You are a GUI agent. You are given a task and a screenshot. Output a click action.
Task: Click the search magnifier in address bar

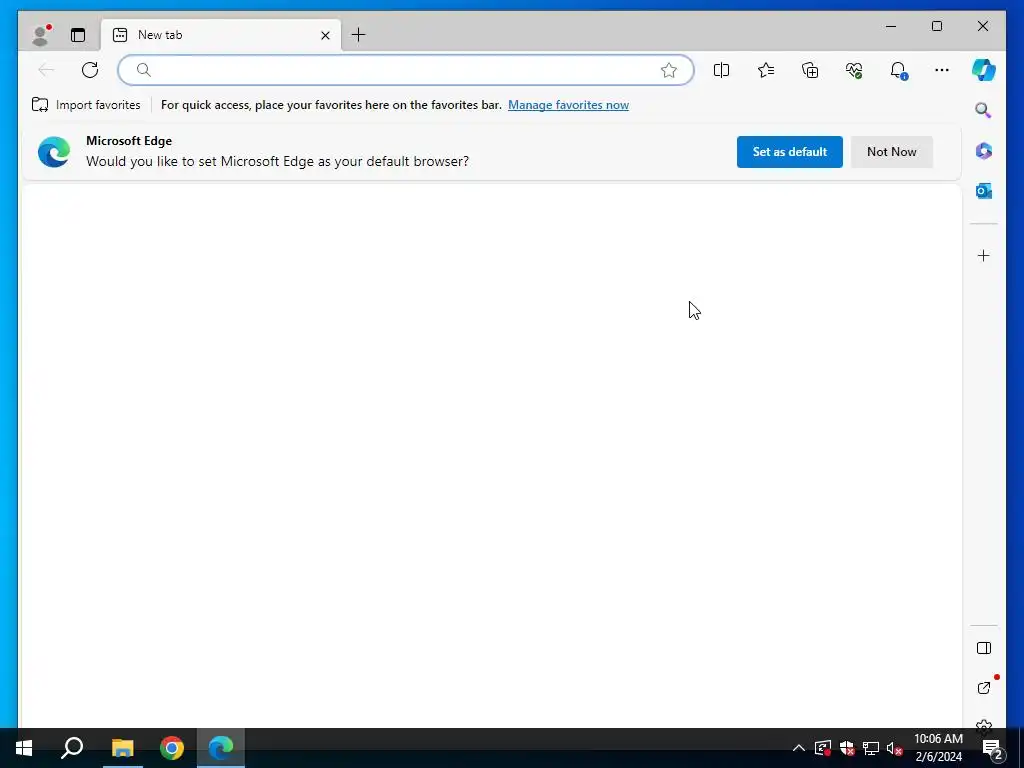pos(144,70)
